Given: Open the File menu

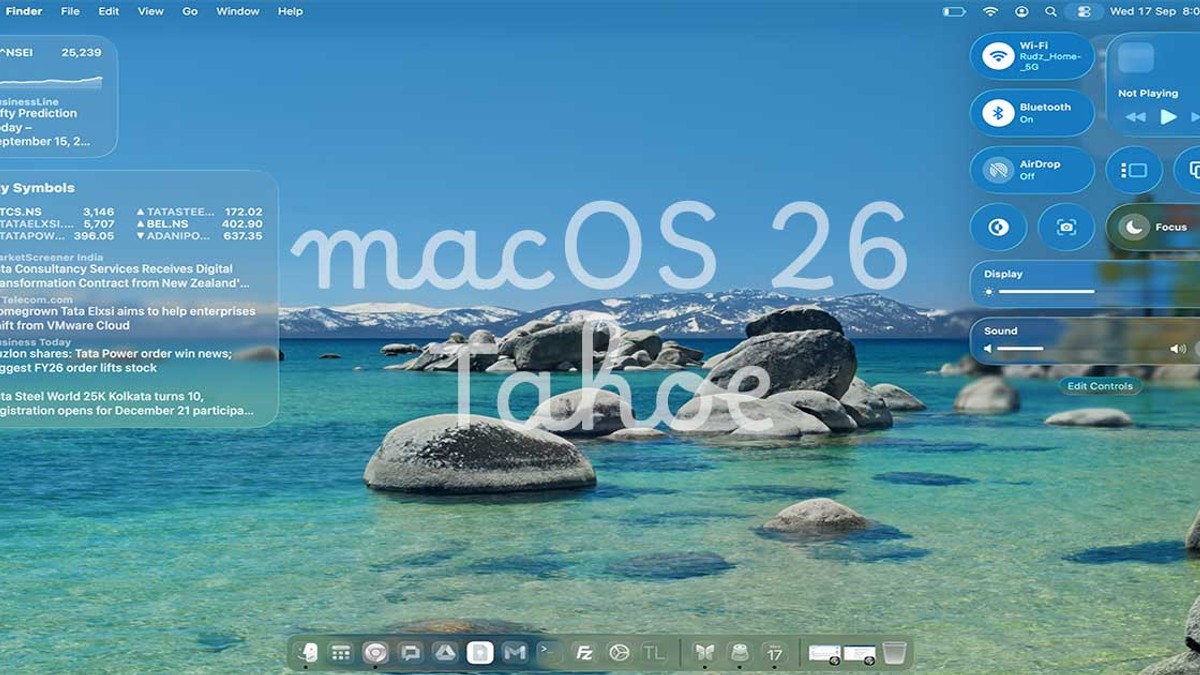Looking at the screenshot, I should [70, 11].
